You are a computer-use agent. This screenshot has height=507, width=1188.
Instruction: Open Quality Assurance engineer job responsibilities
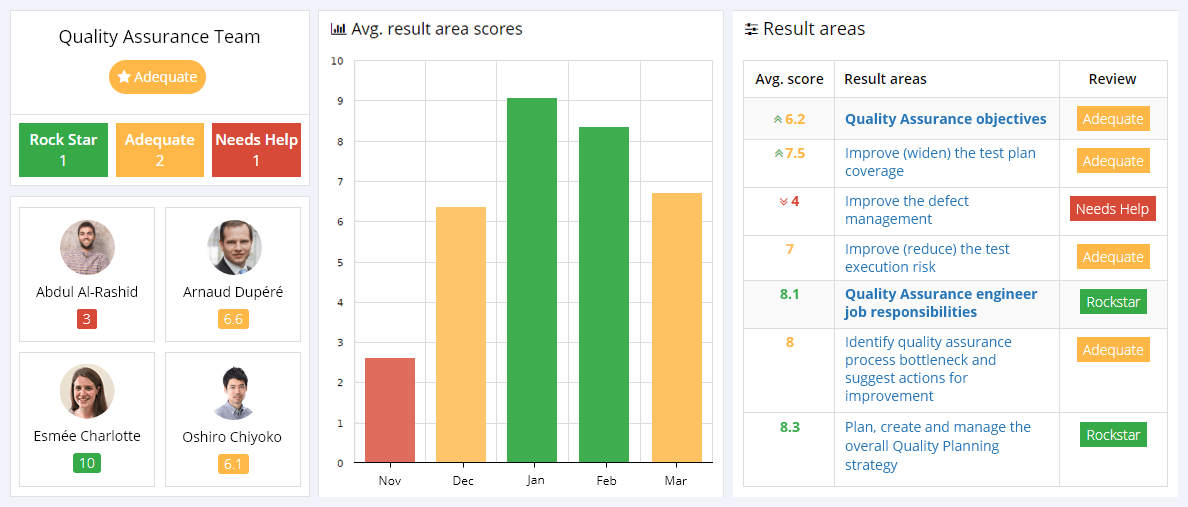[941, 303]
